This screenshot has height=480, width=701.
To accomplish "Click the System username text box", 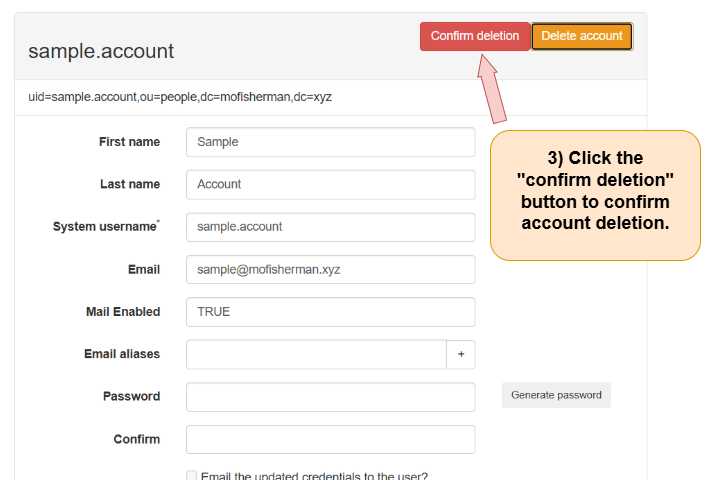I will (x=330, y=227).
